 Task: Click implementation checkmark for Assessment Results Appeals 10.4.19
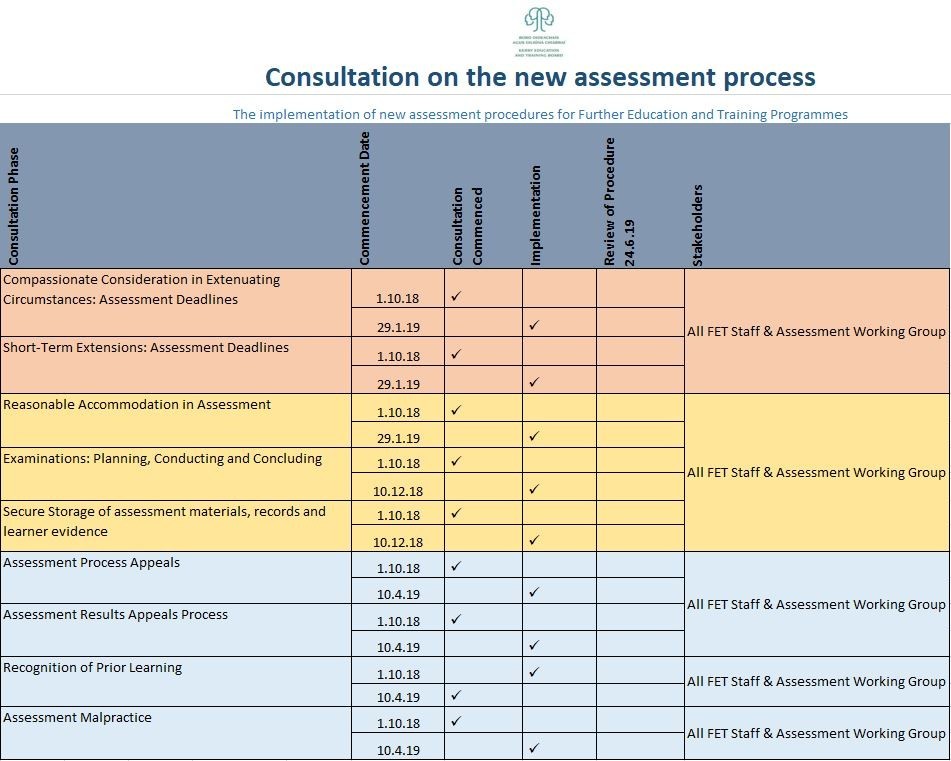pyautogui.click(x=534, y=645)
